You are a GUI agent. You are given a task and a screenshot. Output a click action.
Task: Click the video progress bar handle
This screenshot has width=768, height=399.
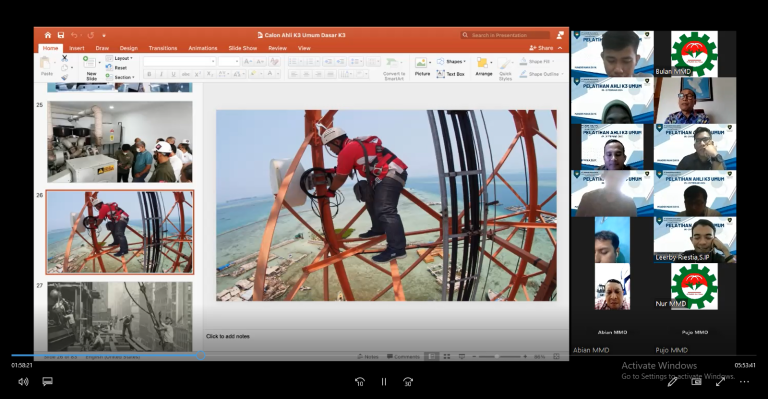(201, 355)
